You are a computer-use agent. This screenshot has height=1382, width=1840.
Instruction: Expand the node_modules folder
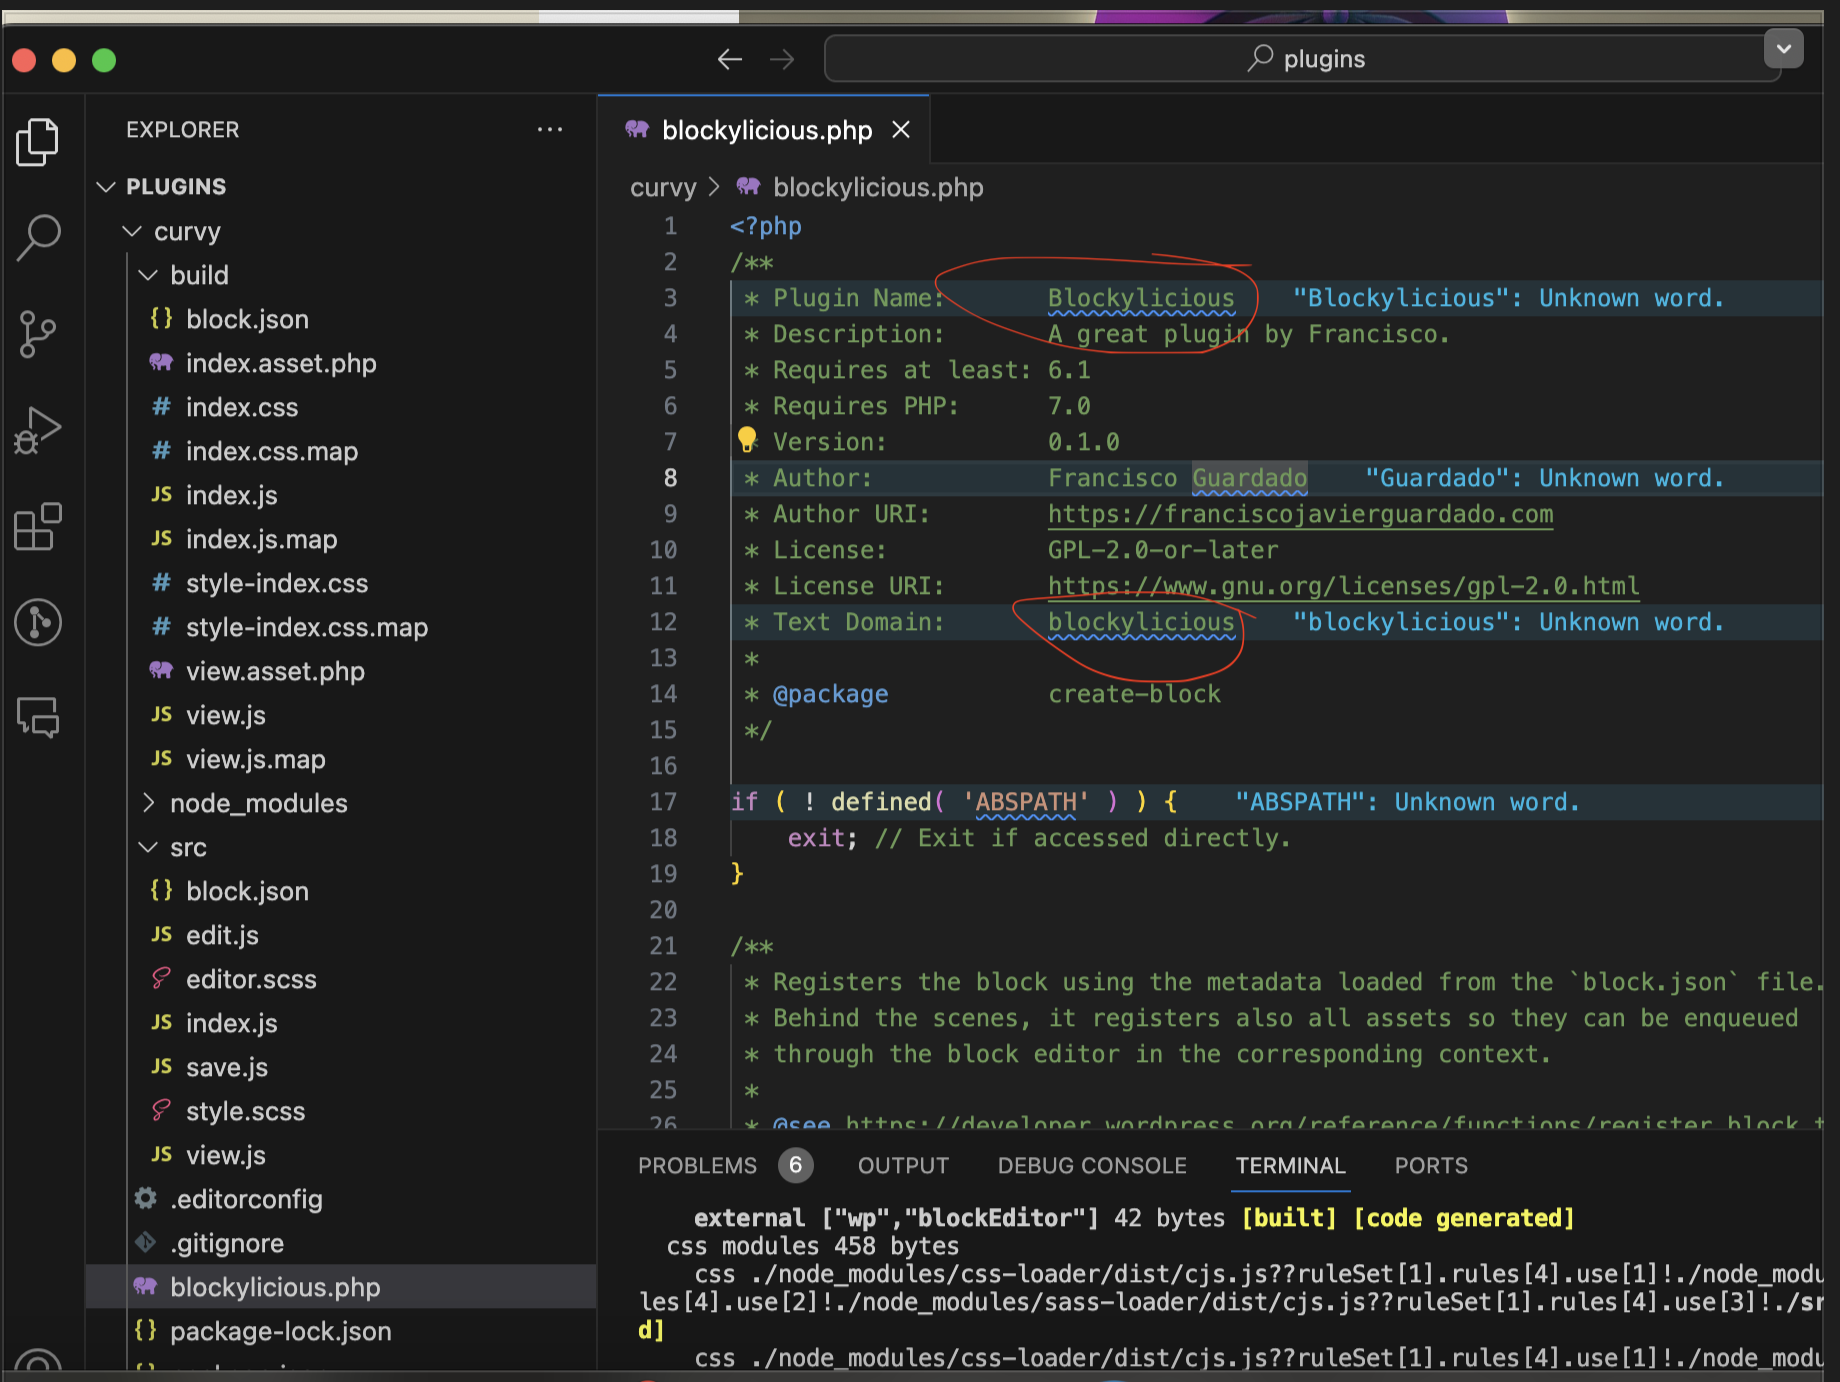(x=148, y=803)
